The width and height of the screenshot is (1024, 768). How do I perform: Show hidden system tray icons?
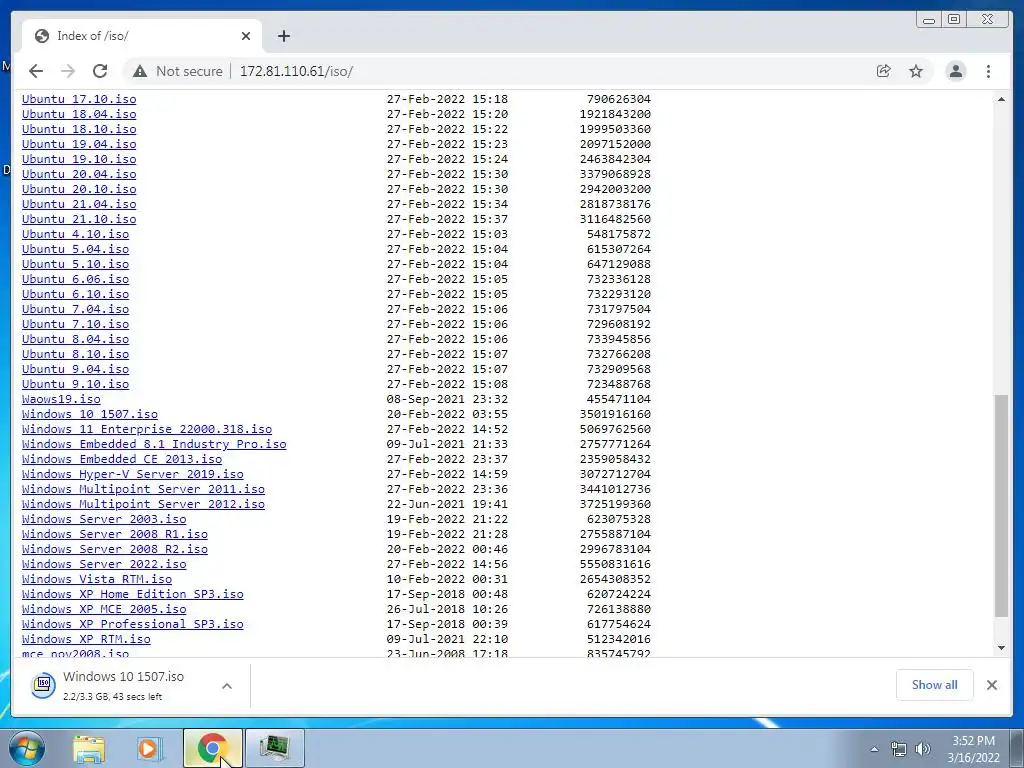click(x=874, y=749)
